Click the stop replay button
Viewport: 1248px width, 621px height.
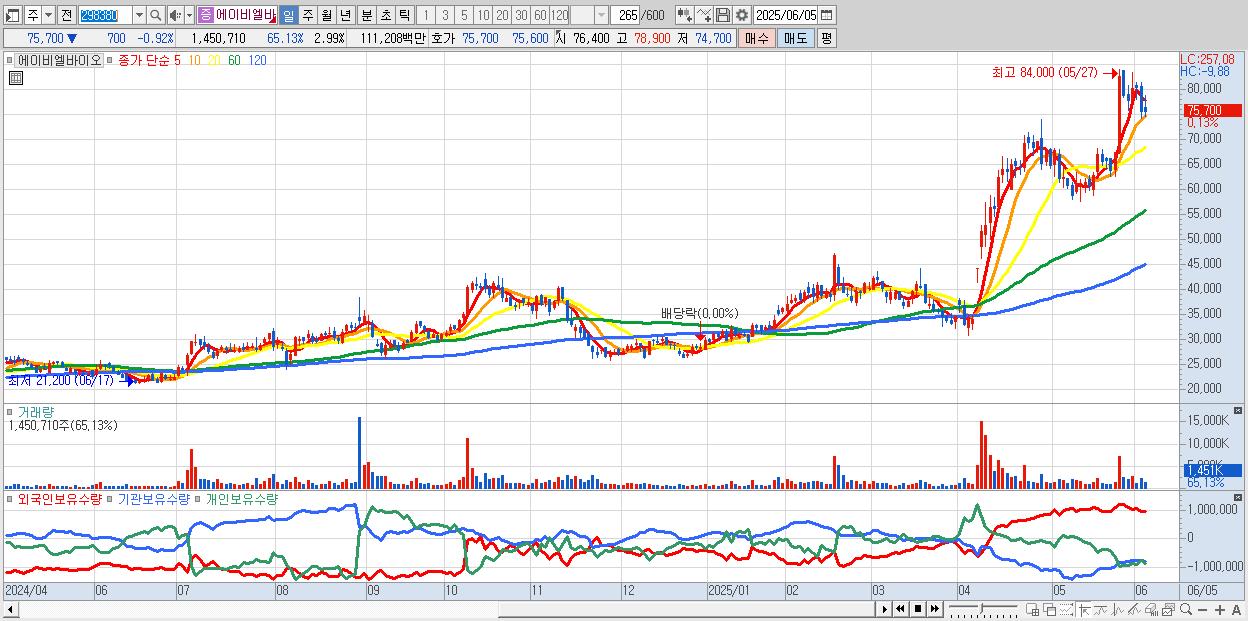coord(918,609)
